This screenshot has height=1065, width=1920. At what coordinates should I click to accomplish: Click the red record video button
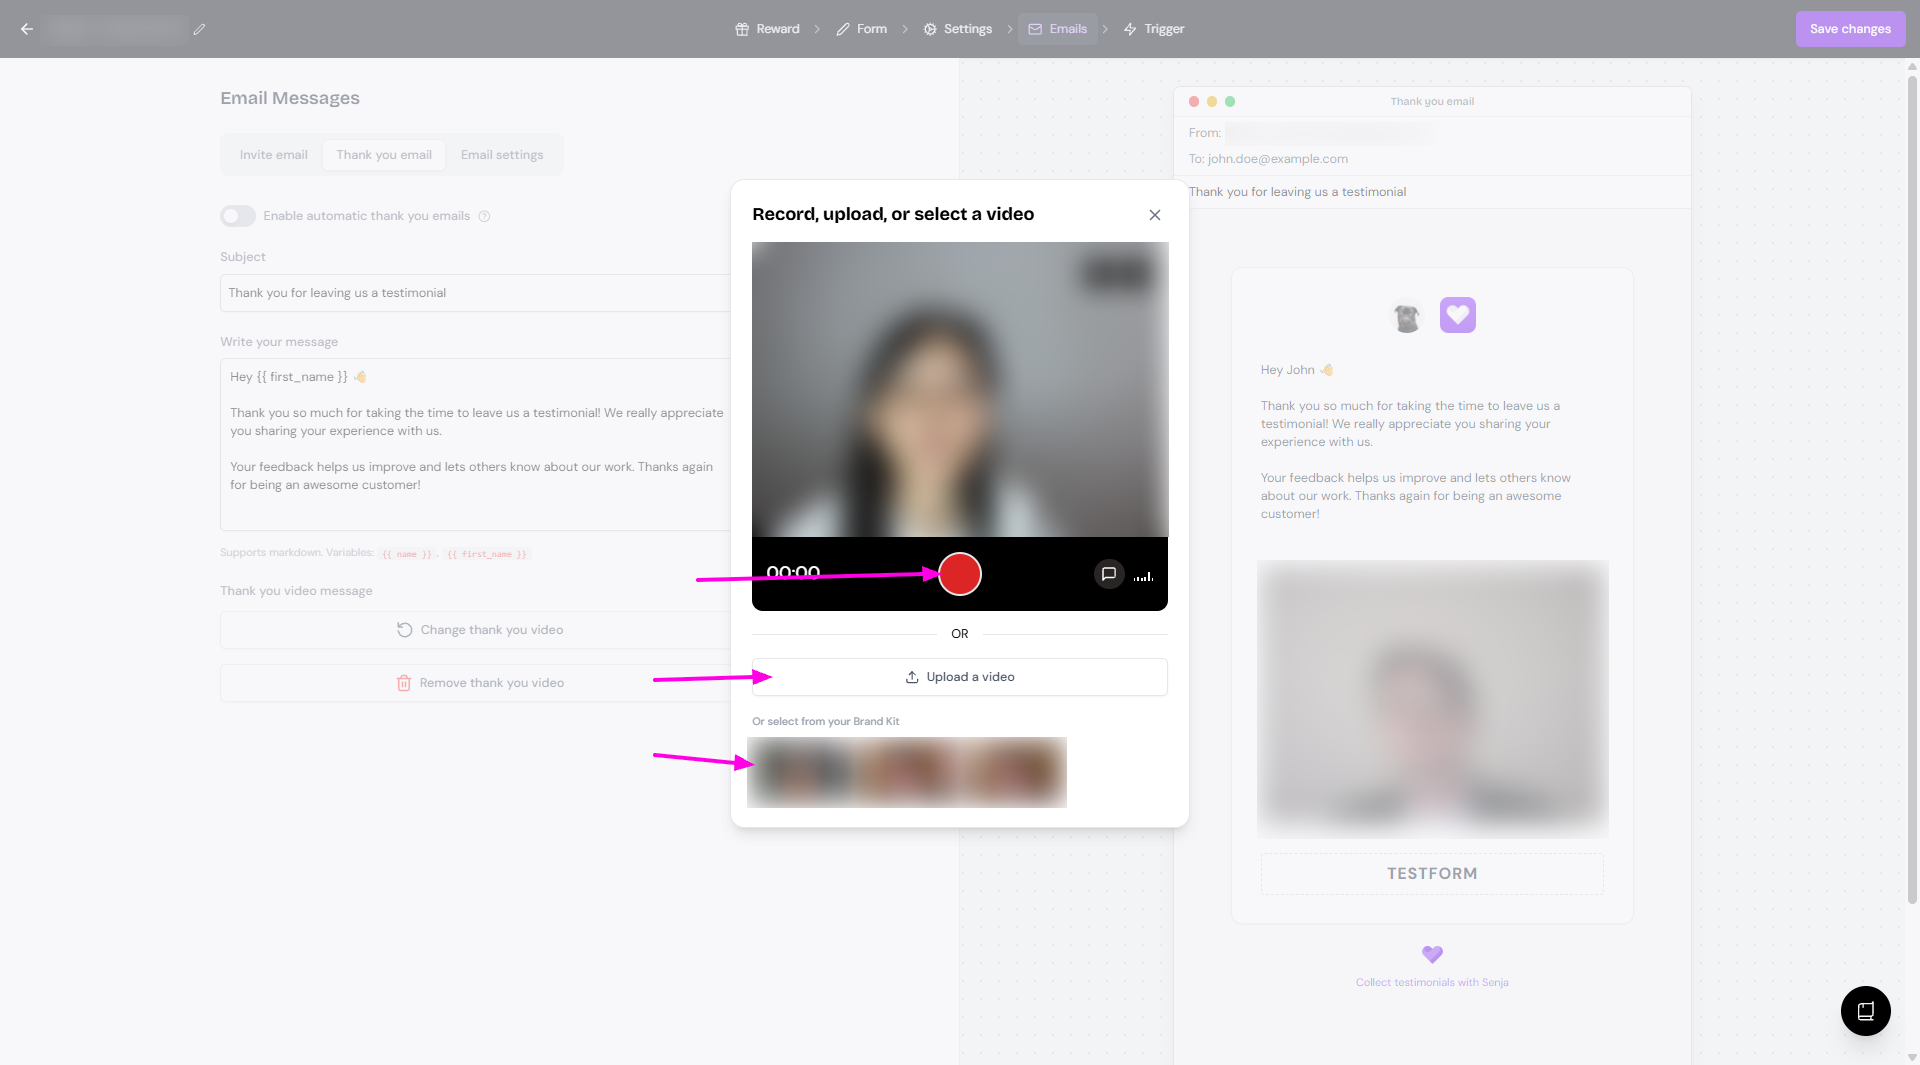point(959,574)
